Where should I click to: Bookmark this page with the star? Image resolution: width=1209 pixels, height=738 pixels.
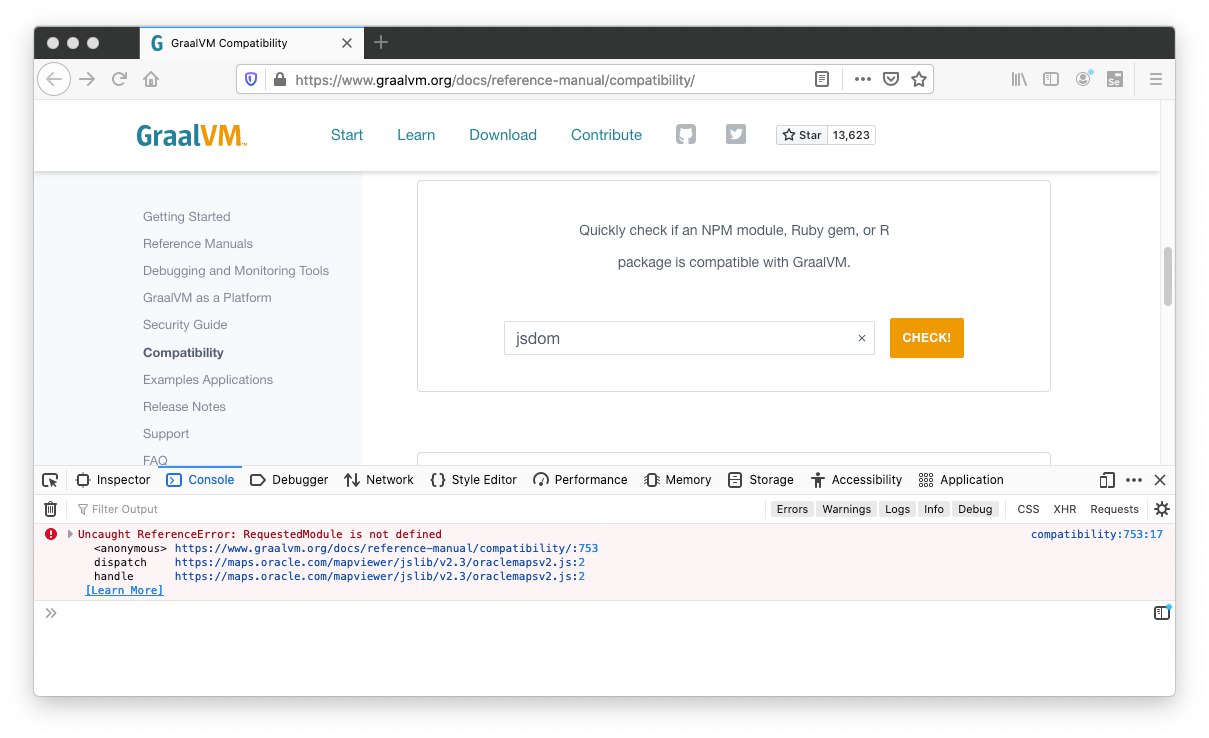click(x=919, y=79)
